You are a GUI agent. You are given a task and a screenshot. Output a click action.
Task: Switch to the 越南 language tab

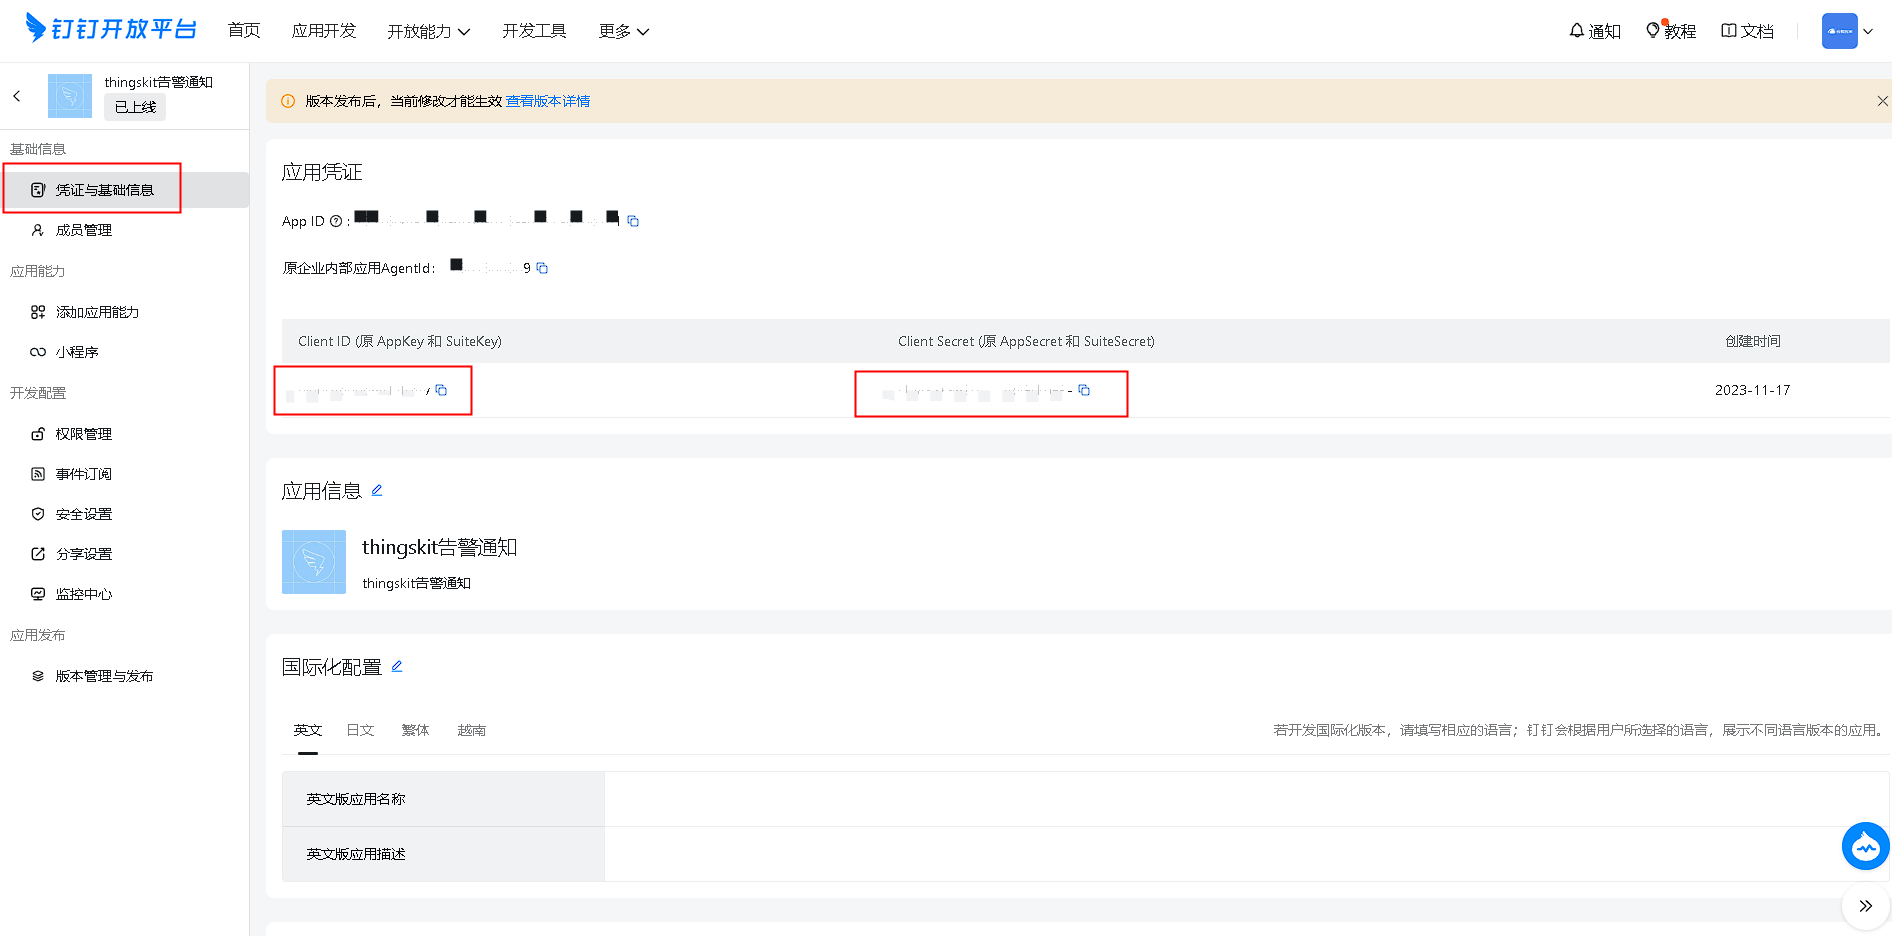point(471,730)
